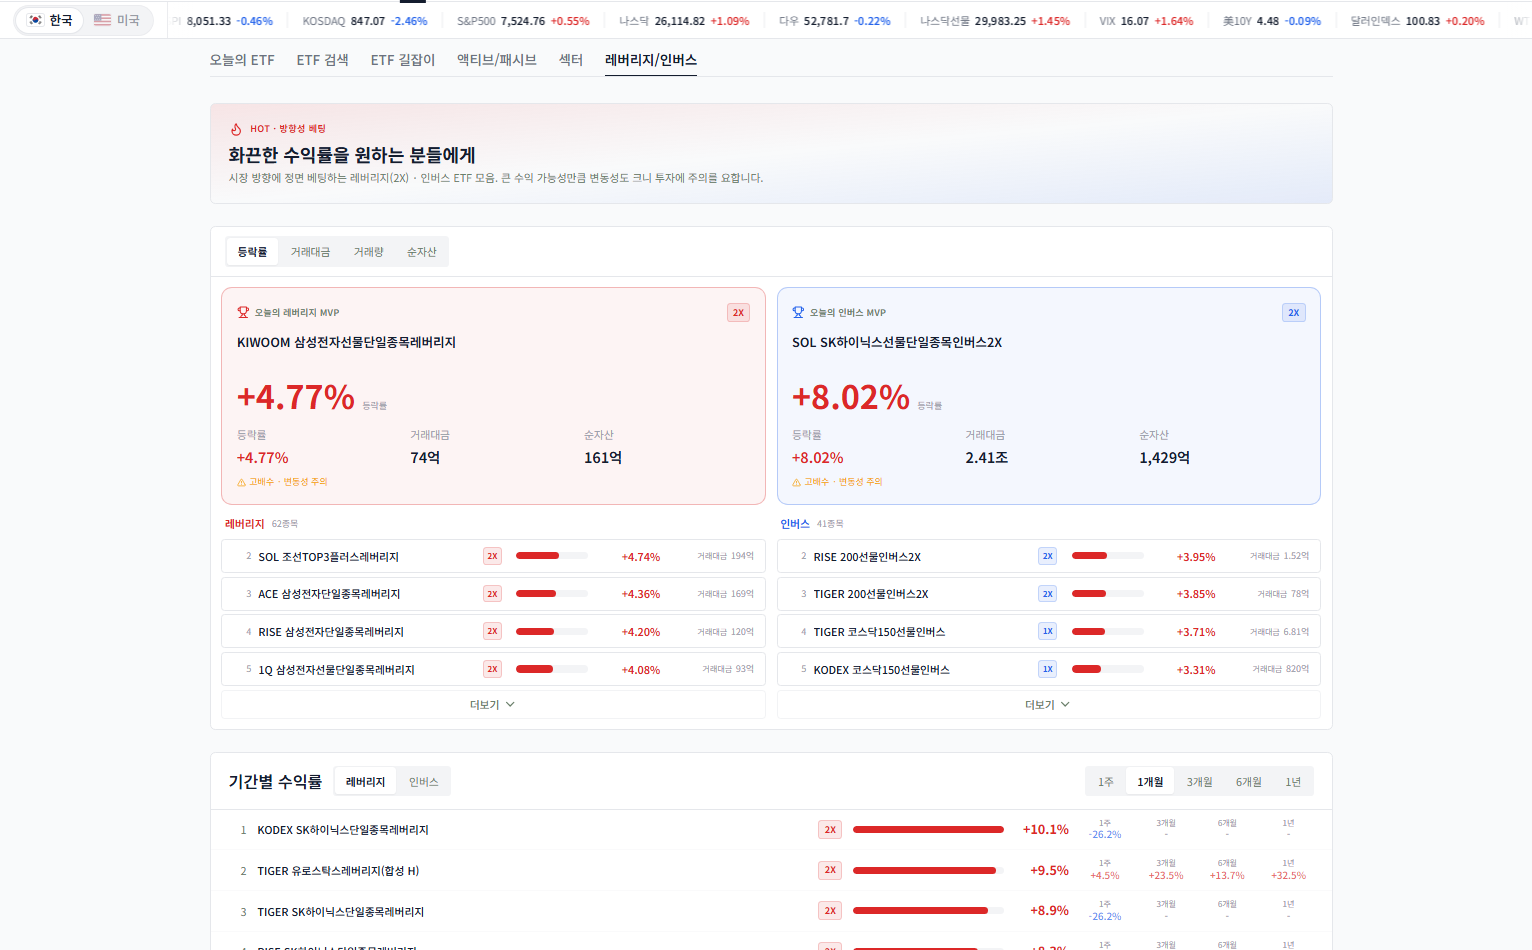Open KODEX 코스닥150선물인버스 row
Screen dimensions: 1532x950
[x=1048, y=670]
